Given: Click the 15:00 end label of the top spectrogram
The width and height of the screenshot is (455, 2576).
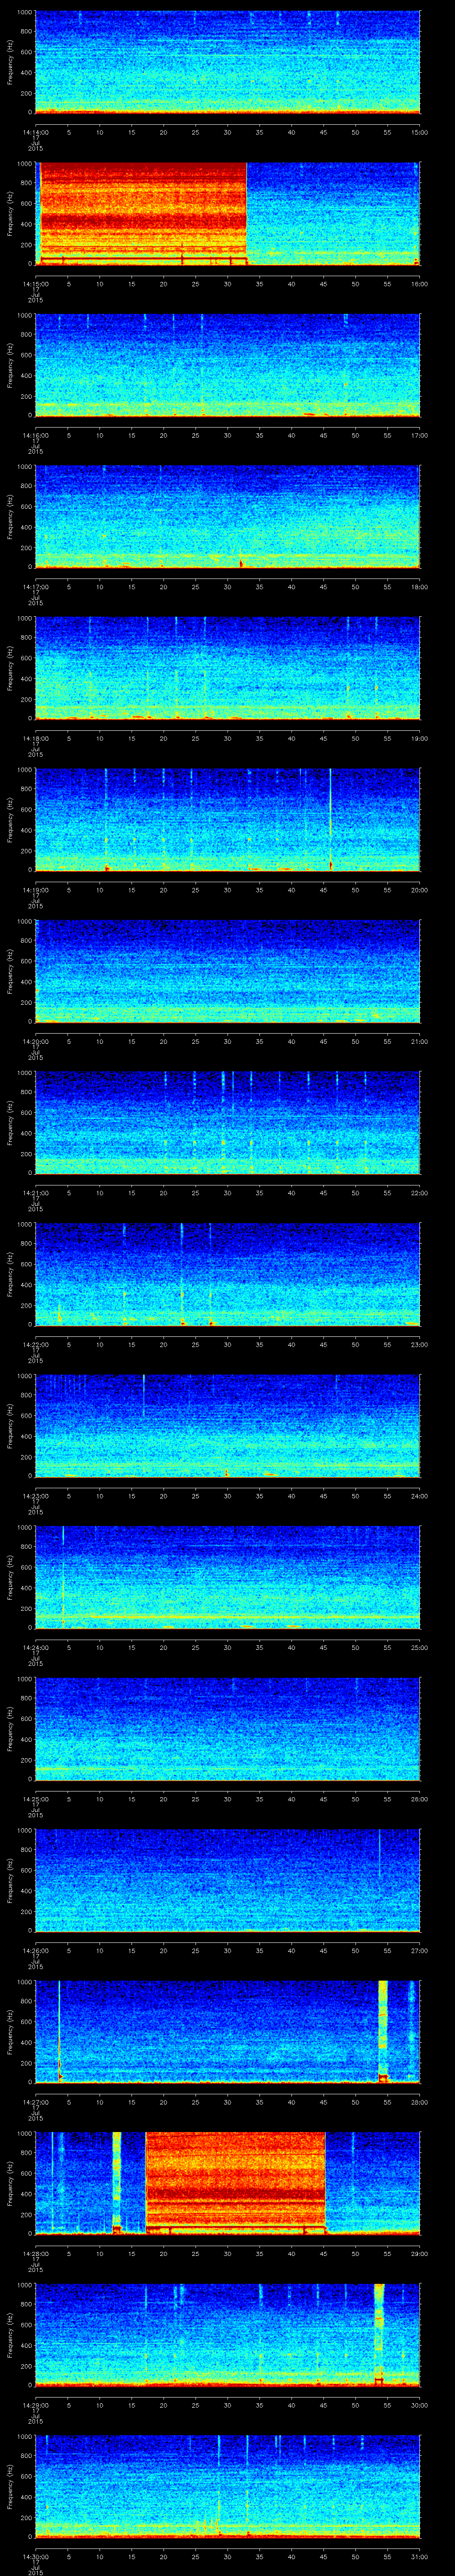Looking at the screenshot, I should pyautogui.click(x=419, y=131).
